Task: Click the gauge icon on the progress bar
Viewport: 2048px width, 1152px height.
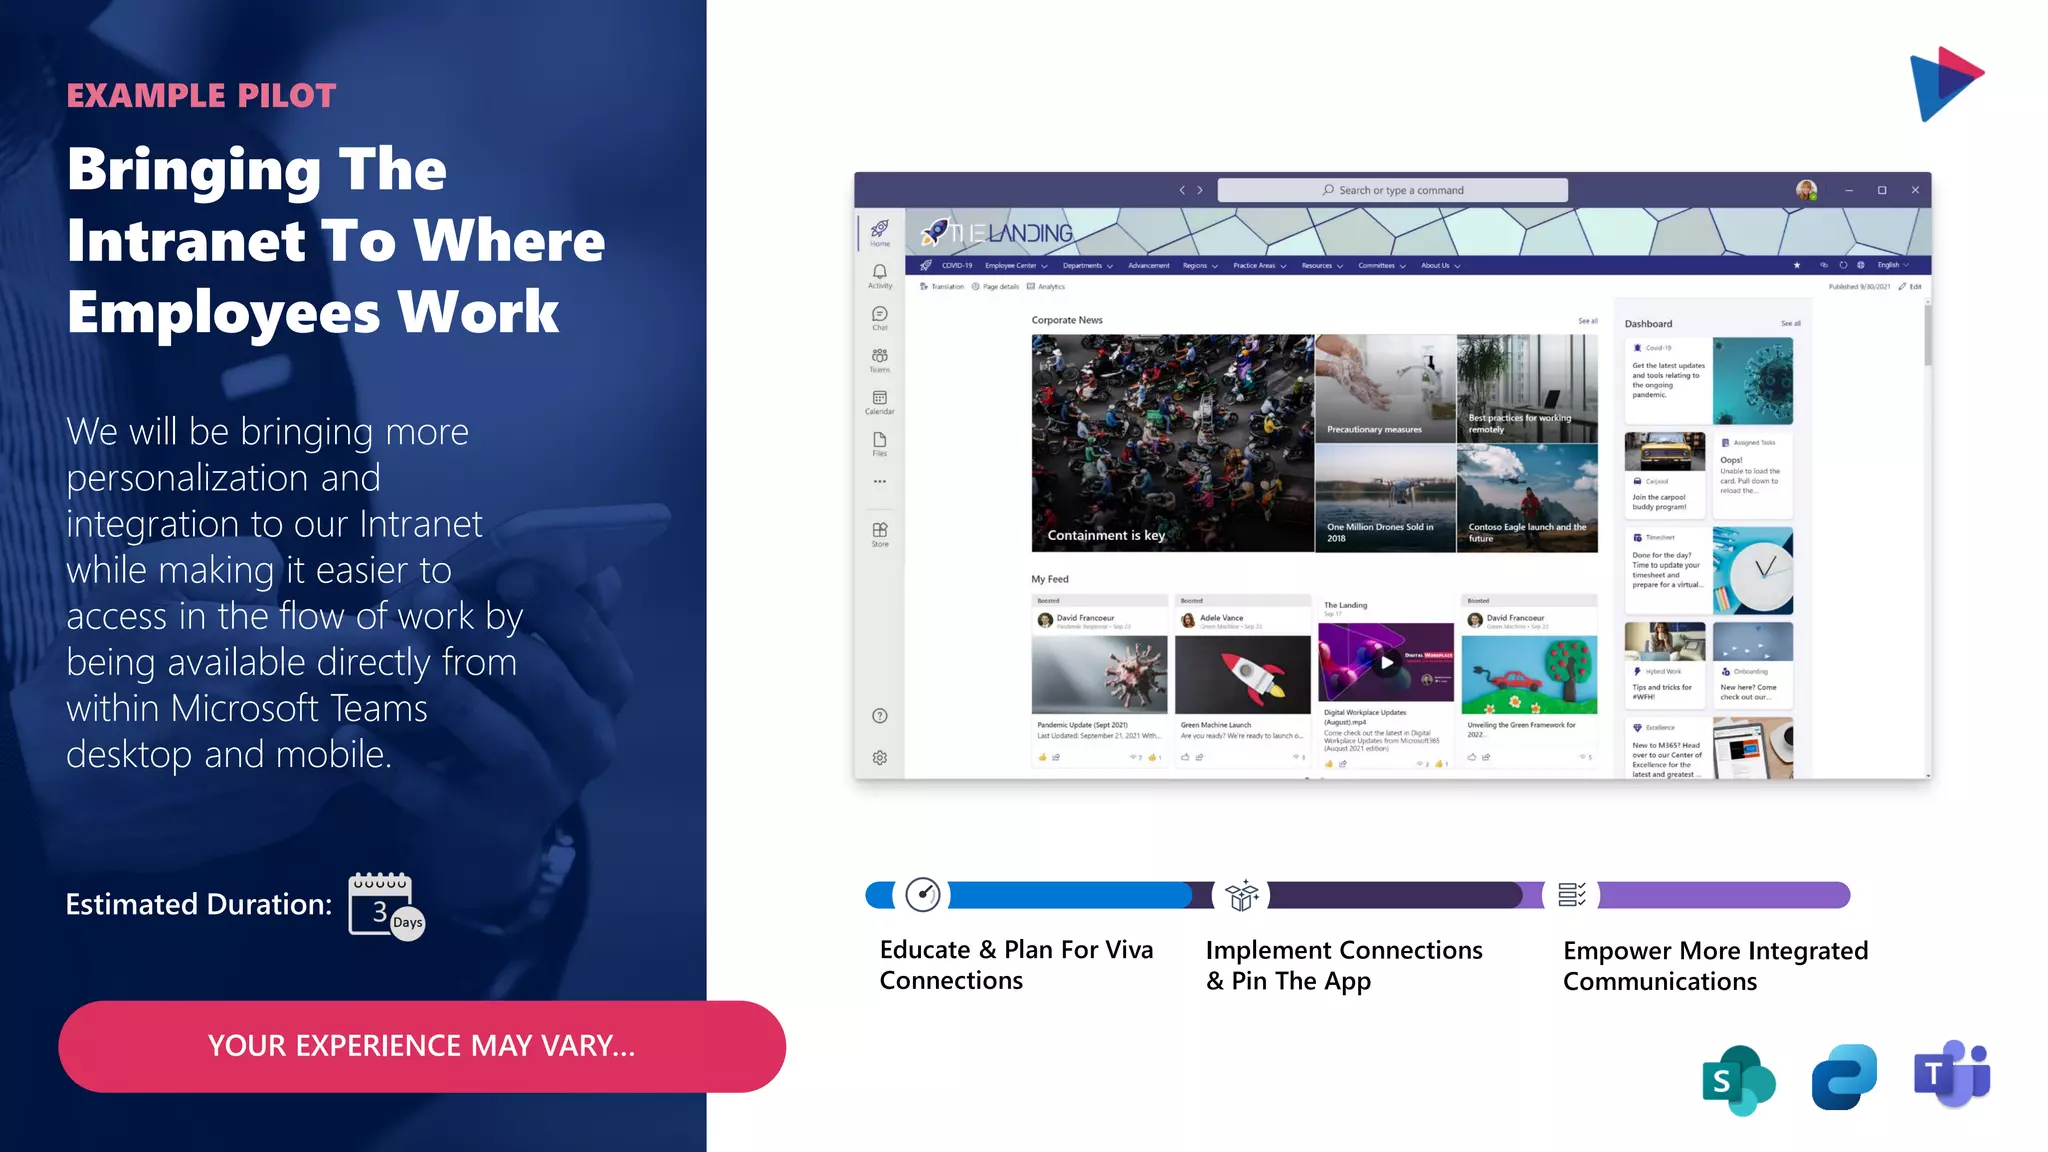Action: click(x=922, y=895)
